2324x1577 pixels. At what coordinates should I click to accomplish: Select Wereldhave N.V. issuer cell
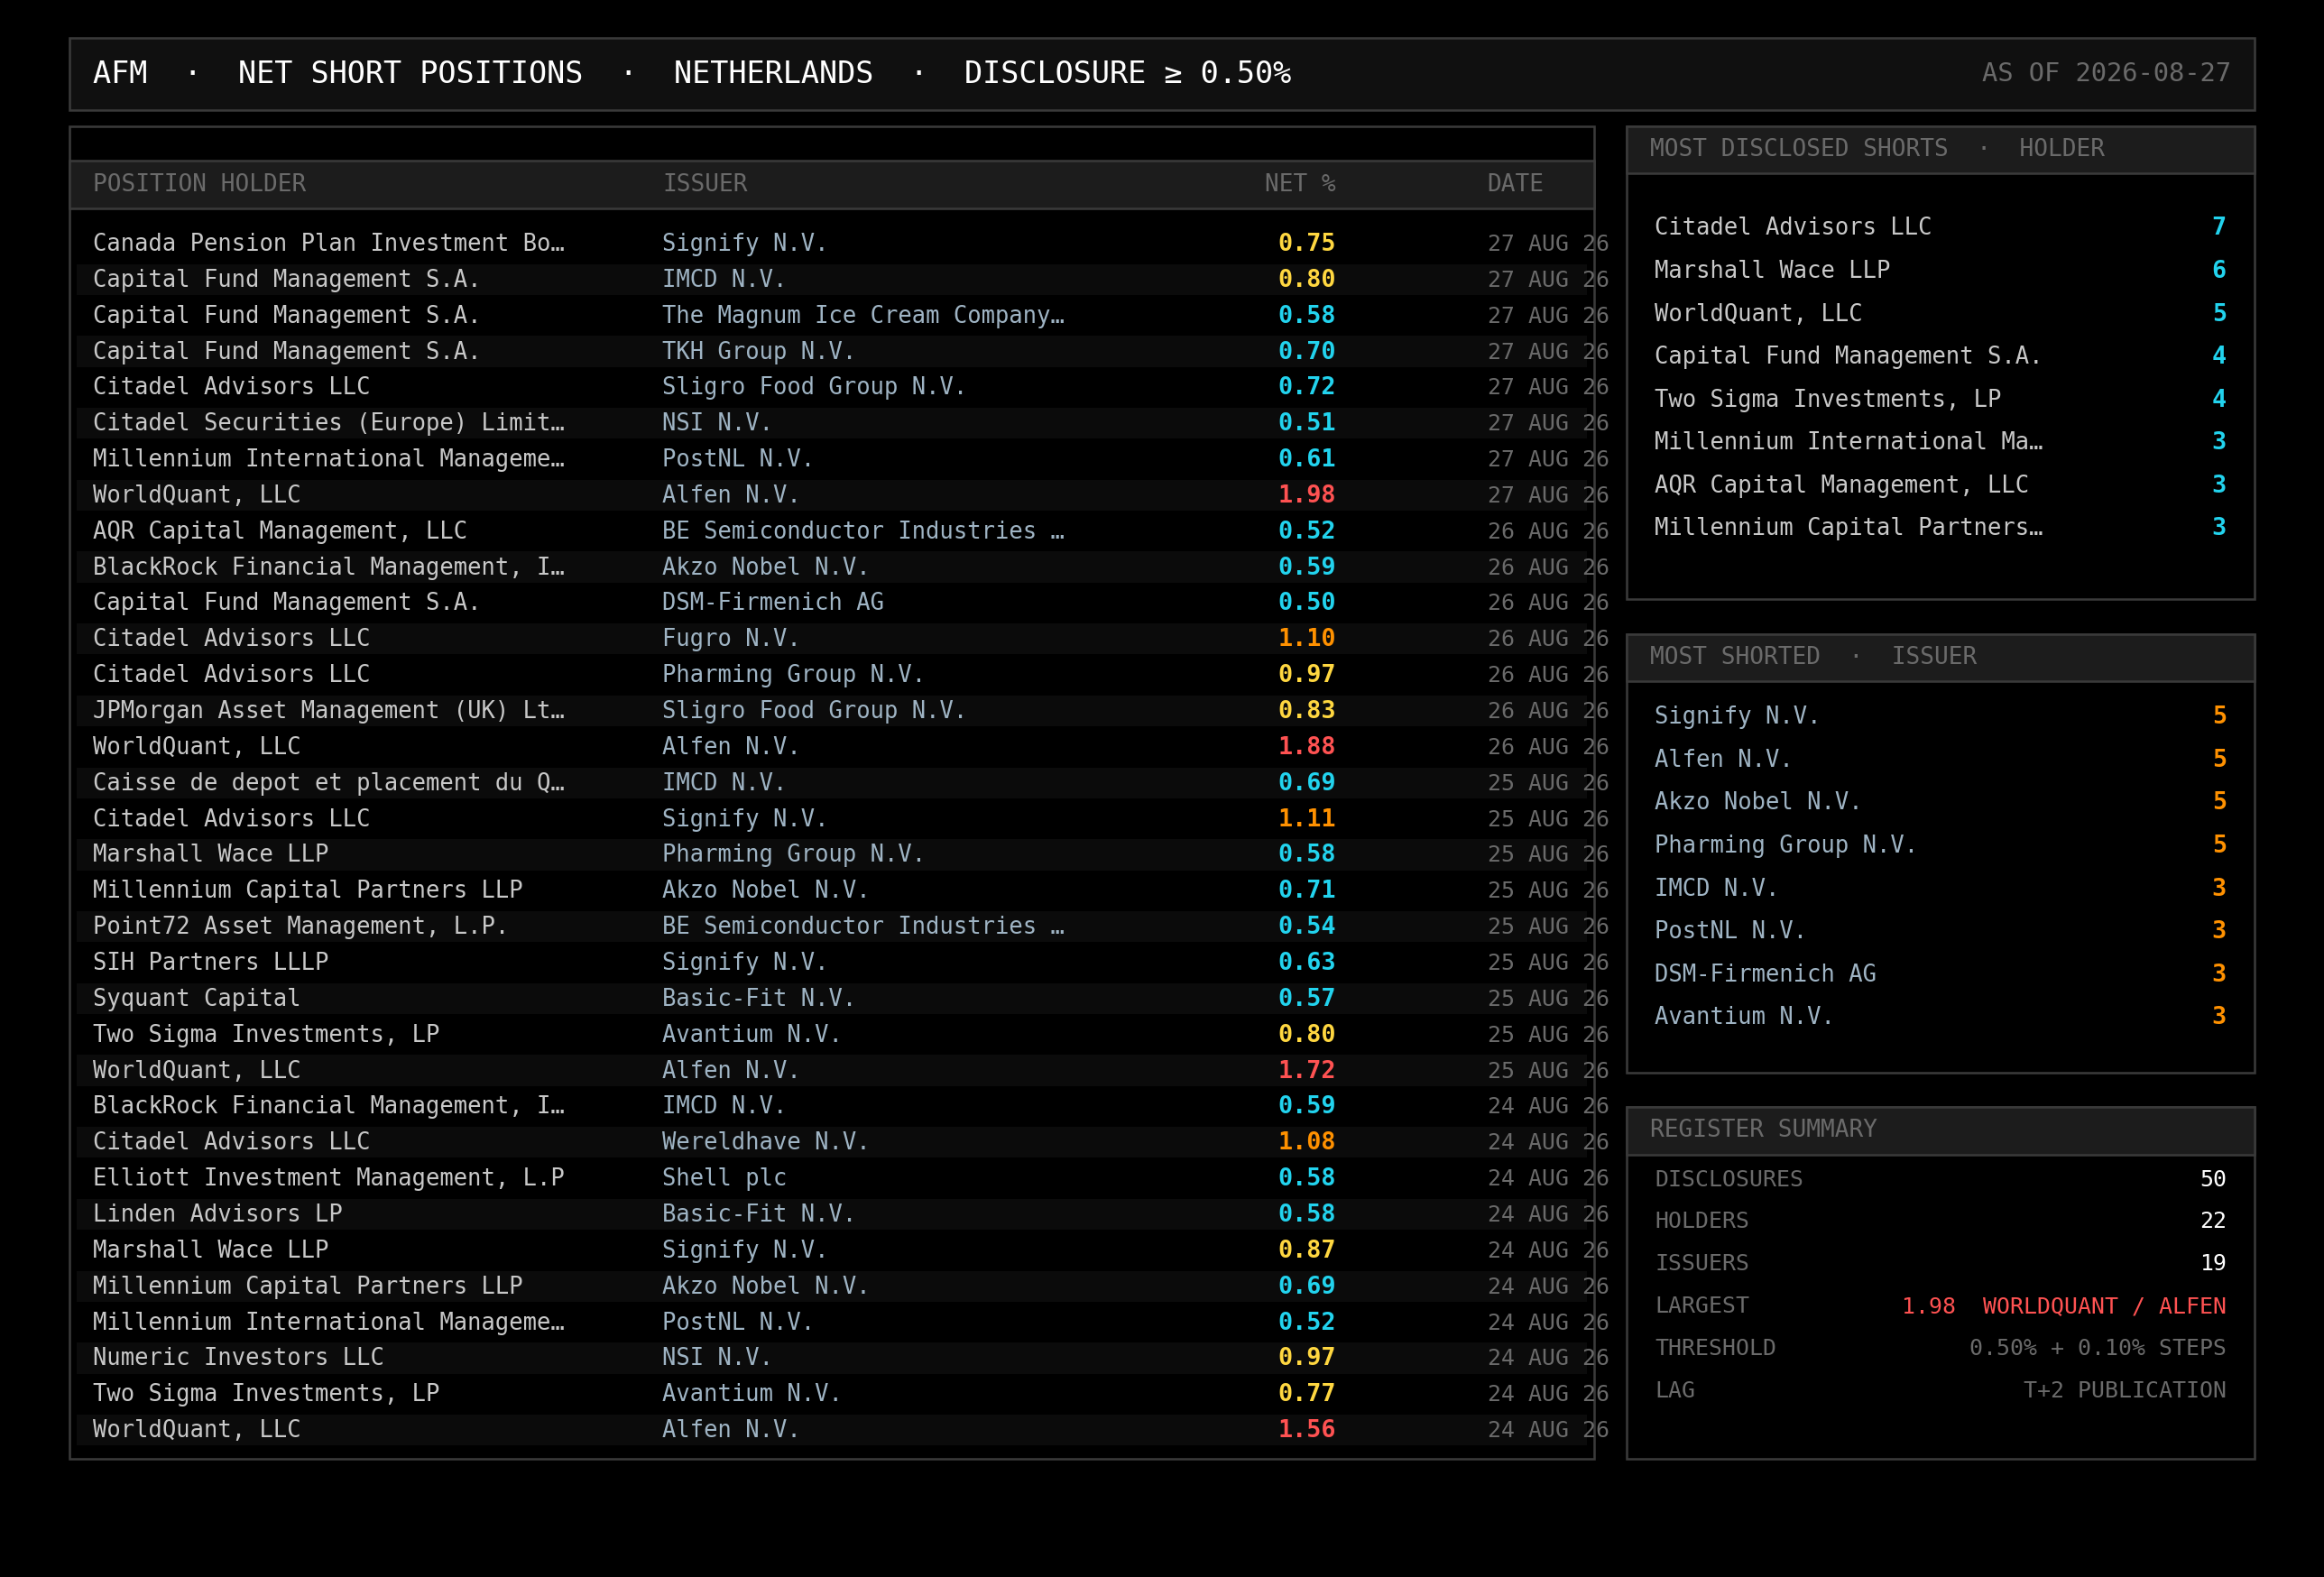765,1141
